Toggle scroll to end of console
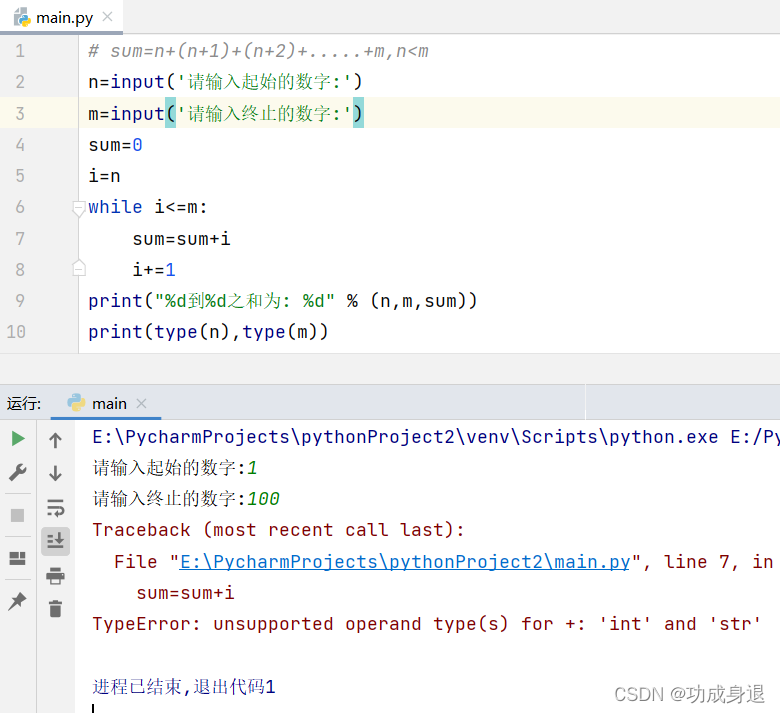This screenshot has width=780, height=713. click(55, 541)
